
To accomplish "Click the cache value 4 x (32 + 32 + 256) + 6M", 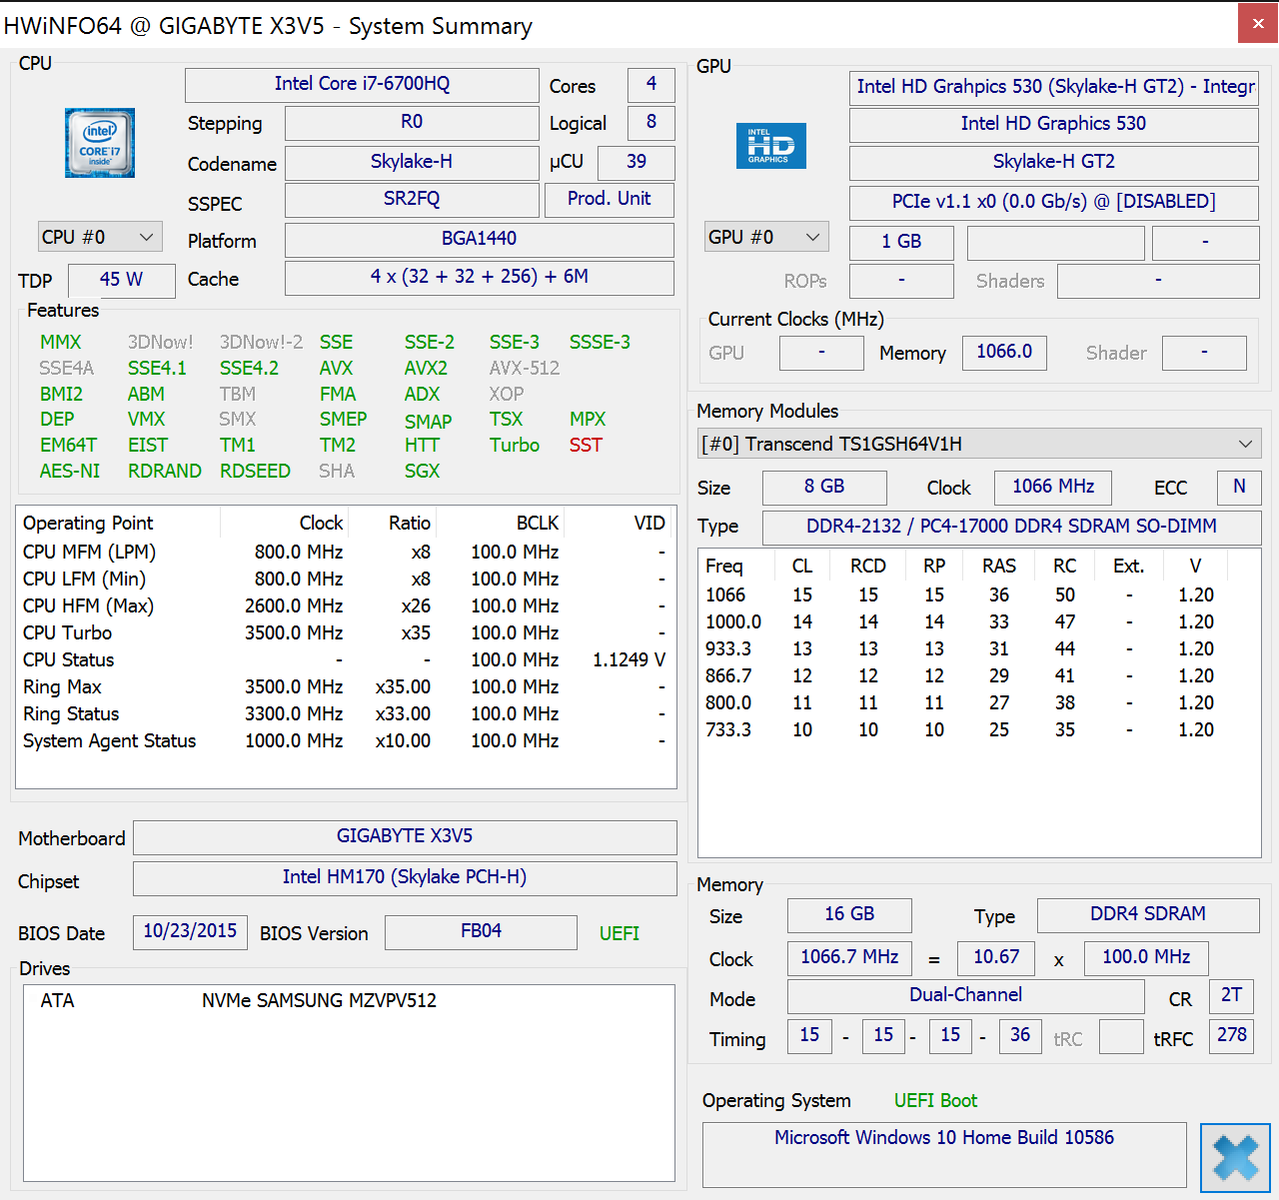I will (x=479, y=277).
